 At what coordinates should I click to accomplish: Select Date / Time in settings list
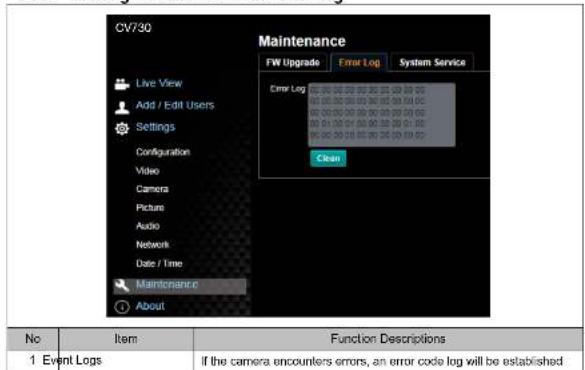pos(159,263)
